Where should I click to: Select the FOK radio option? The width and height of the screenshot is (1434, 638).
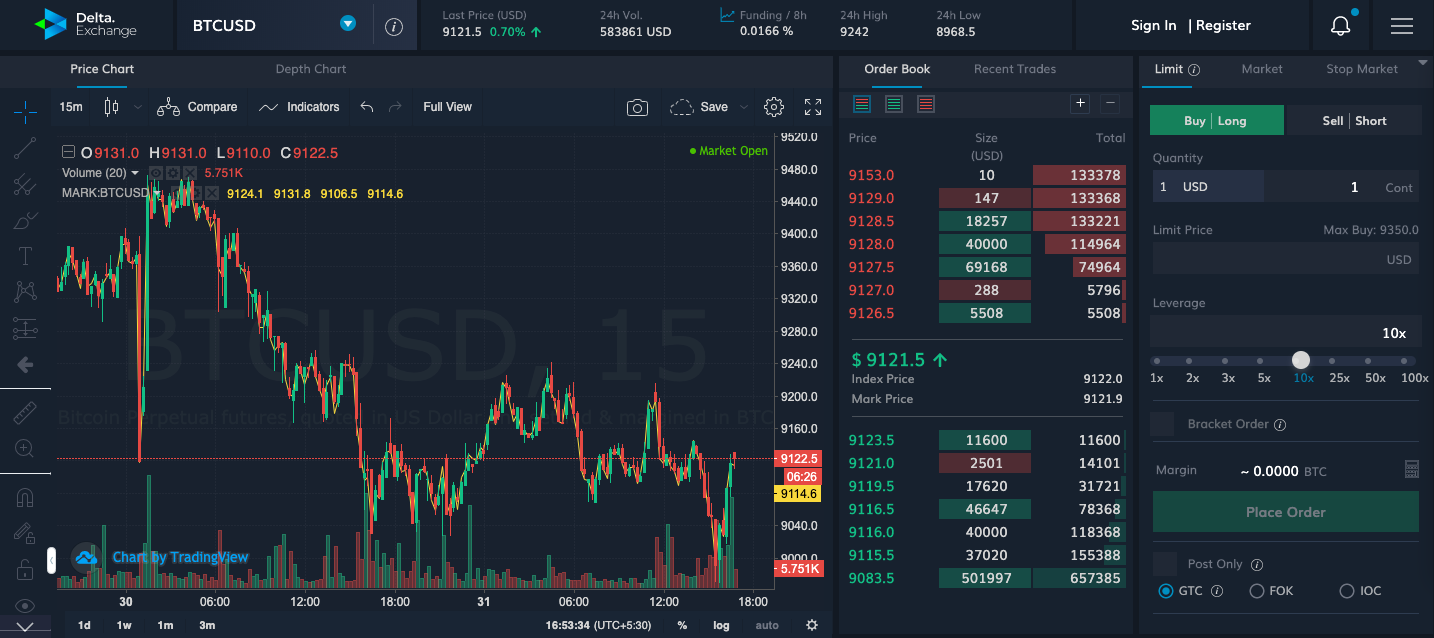point(1257,591)
